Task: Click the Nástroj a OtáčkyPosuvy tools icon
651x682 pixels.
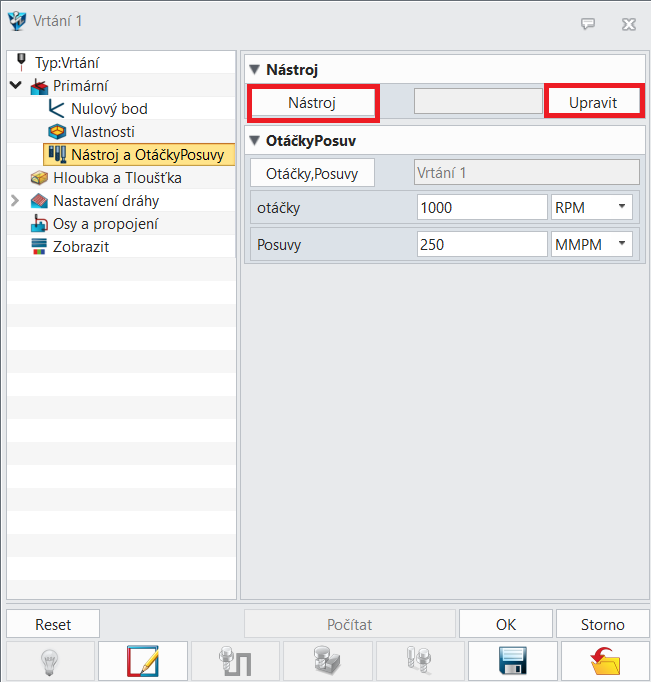Action: (x=57, y=154)
